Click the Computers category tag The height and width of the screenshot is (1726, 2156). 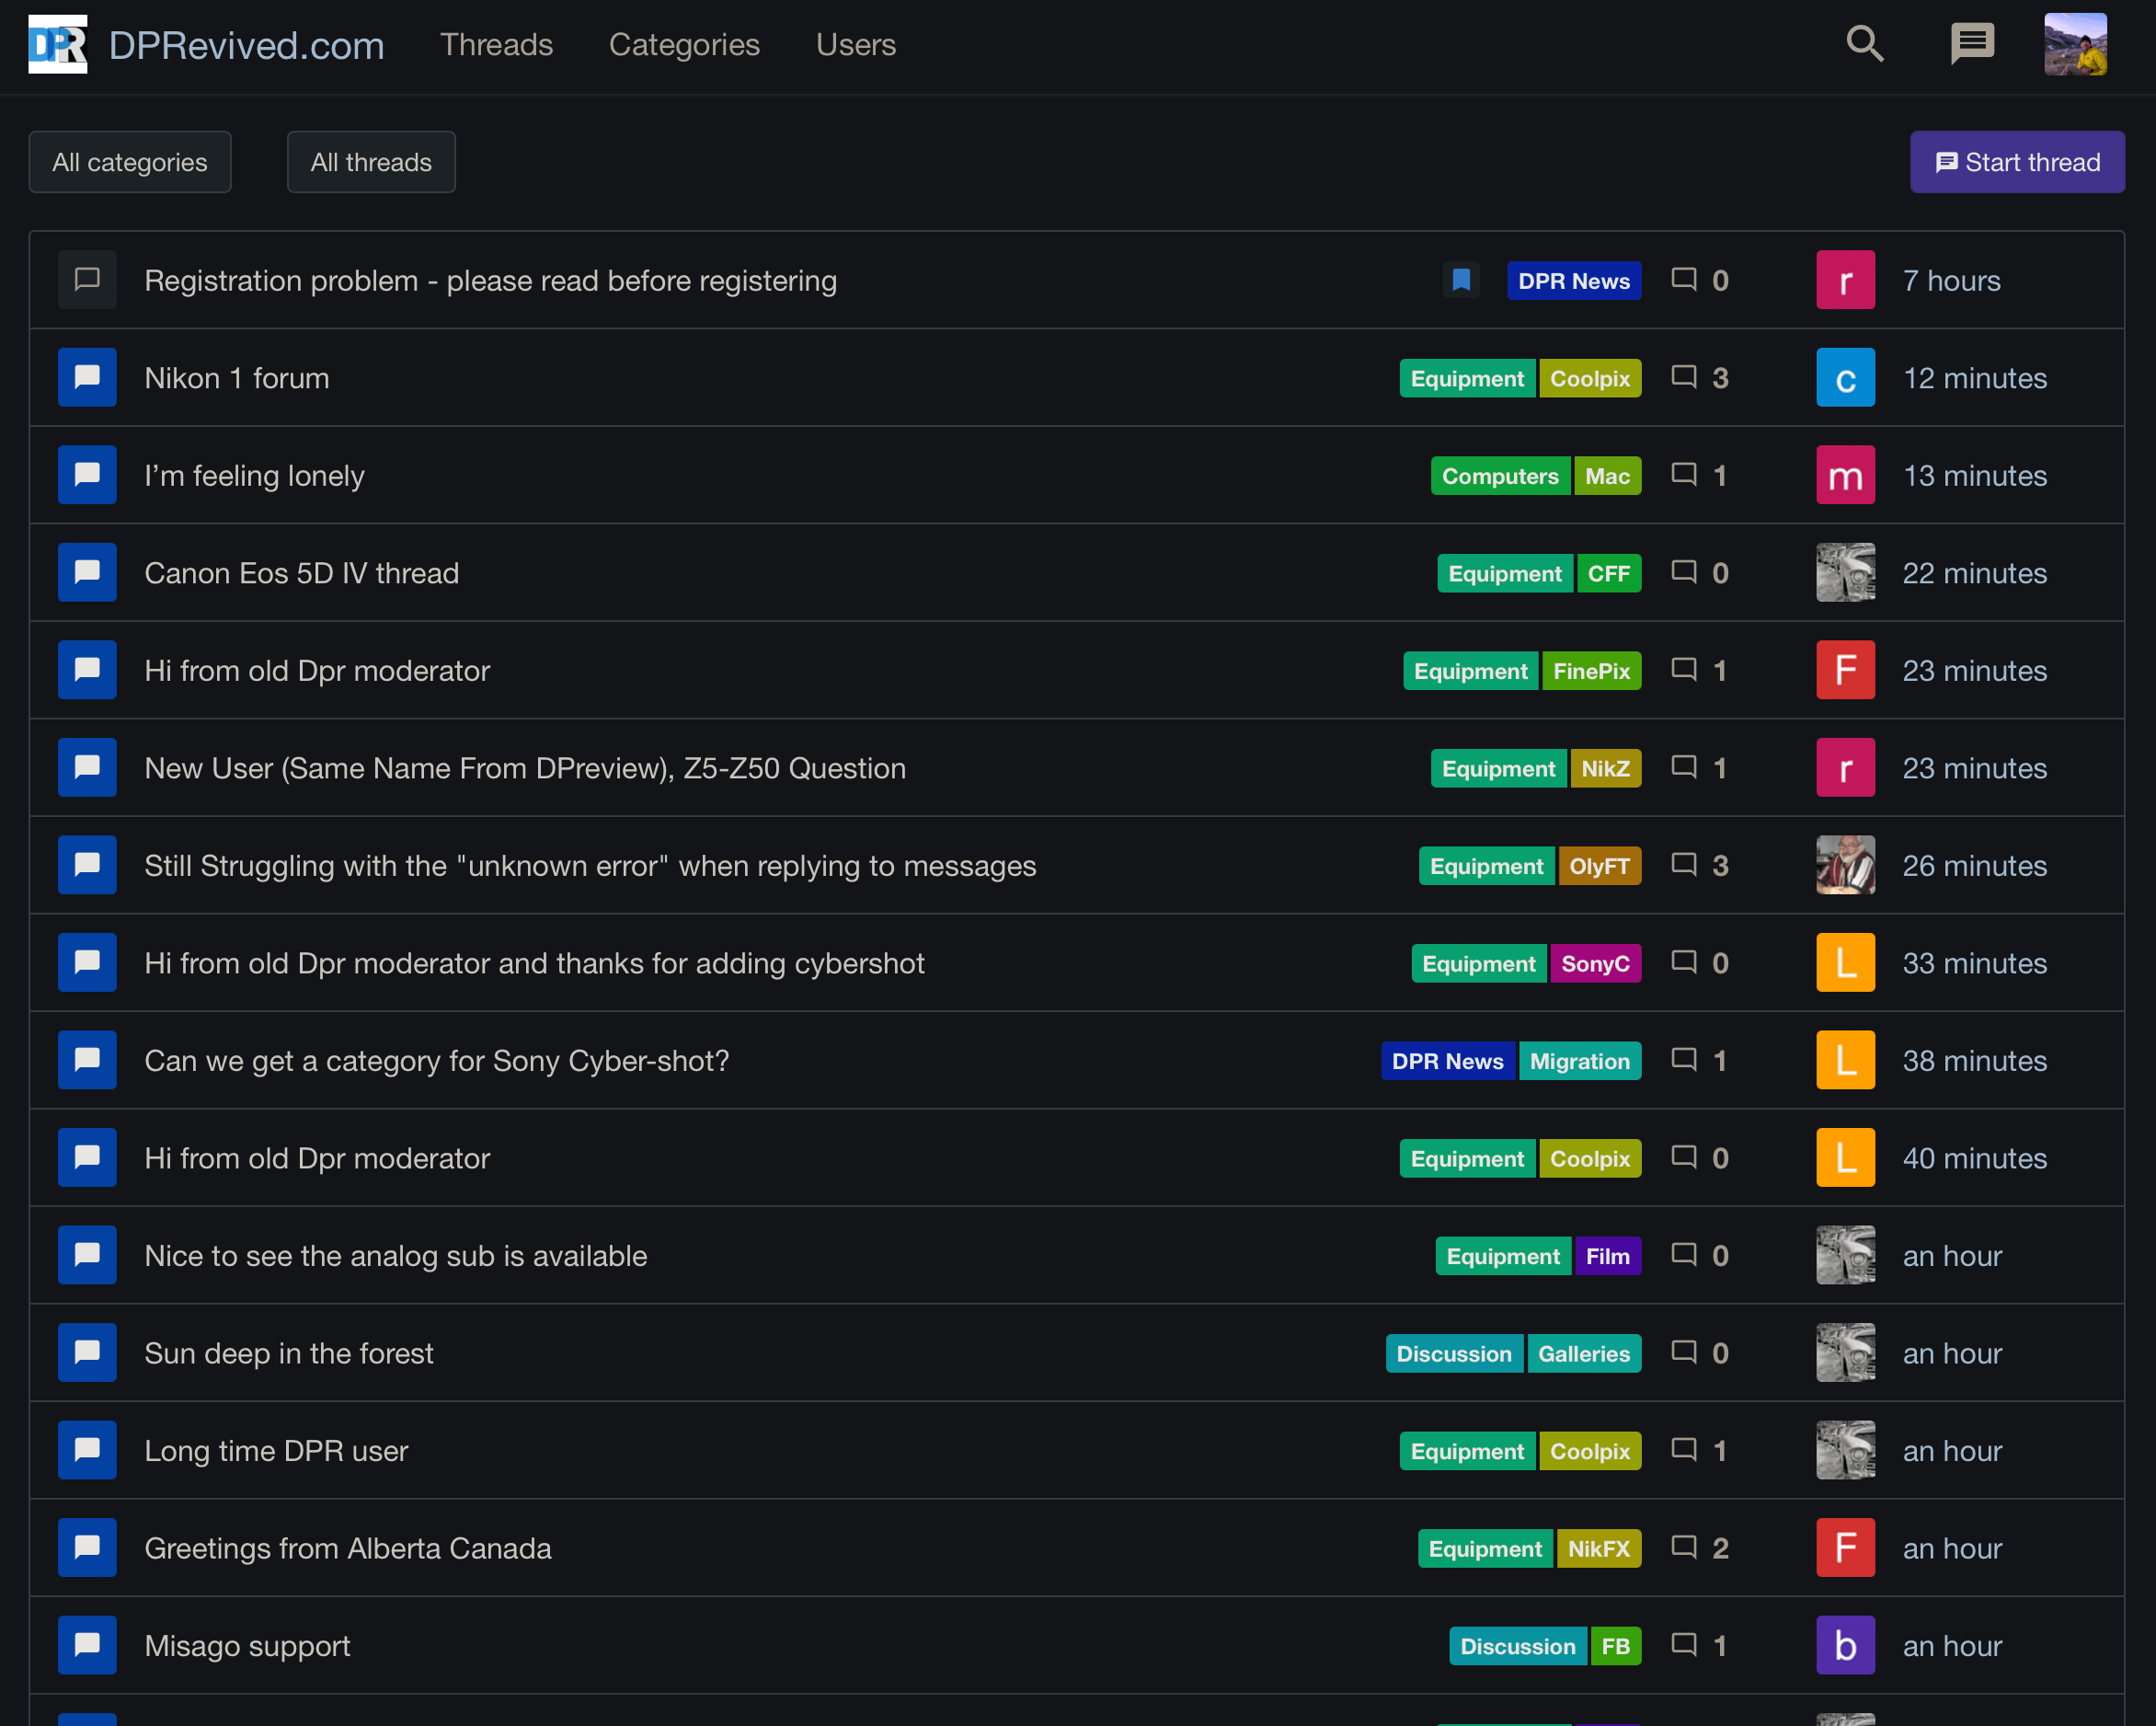point(1500,476)
